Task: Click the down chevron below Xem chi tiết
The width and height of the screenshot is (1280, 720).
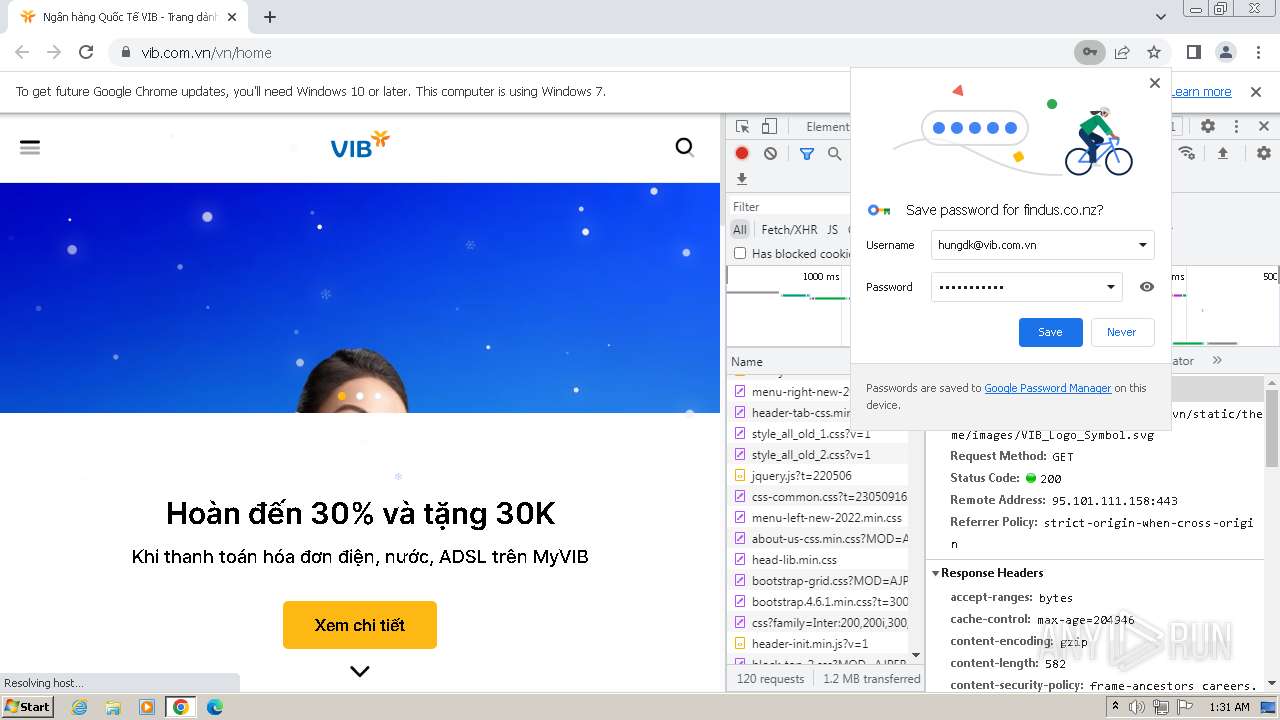Action: (360, 671)
